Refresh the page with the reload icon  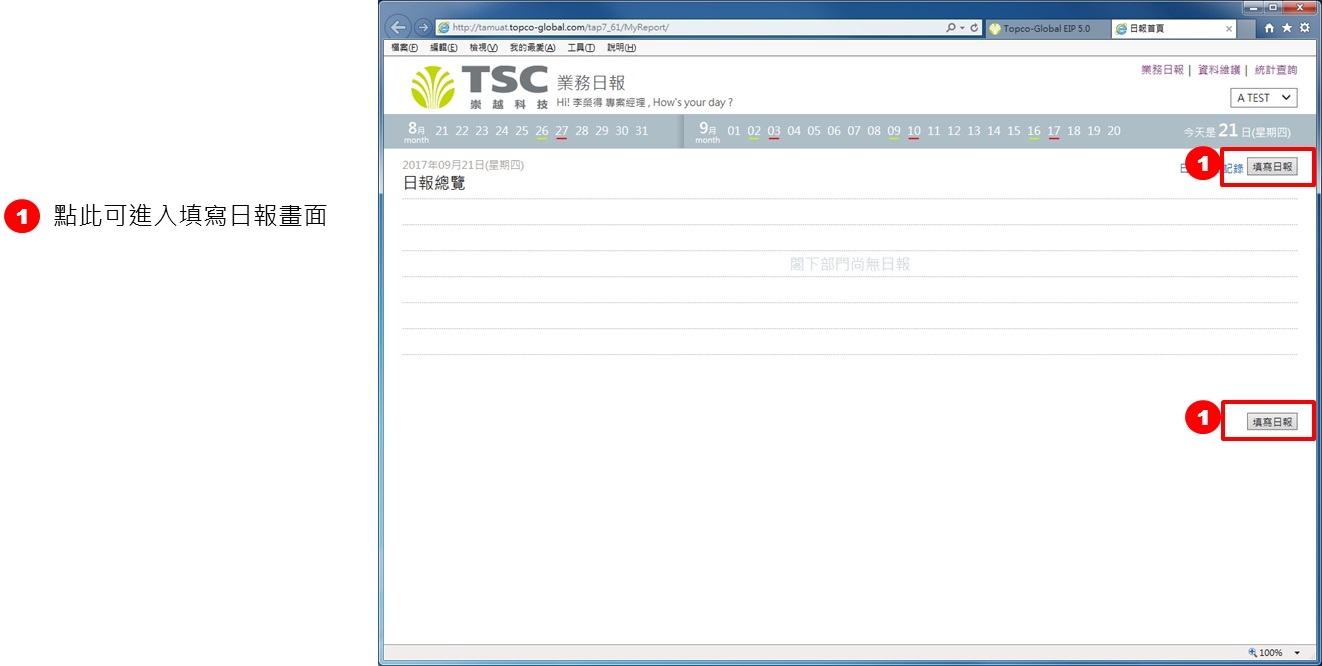pos(974,28)
